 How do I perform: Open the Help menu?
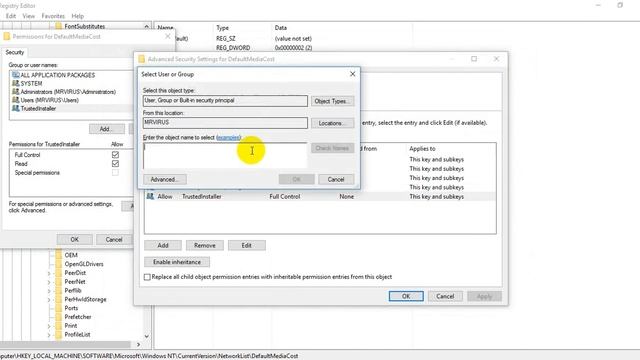(x=78, y=16)
